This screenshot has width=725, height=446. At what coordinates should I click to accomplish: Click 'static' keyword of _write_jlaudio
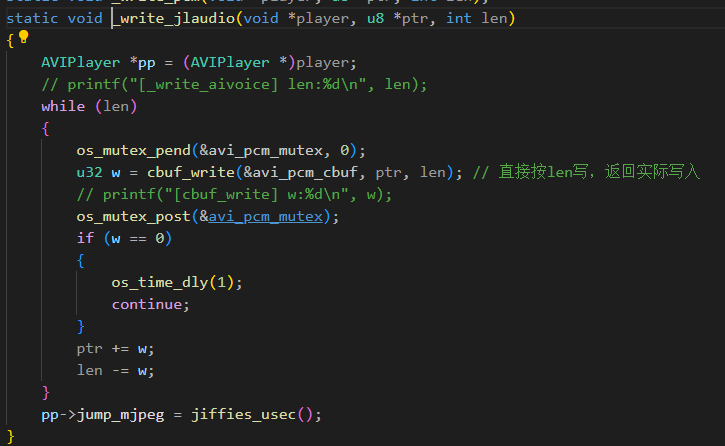(x=32, y=18)
